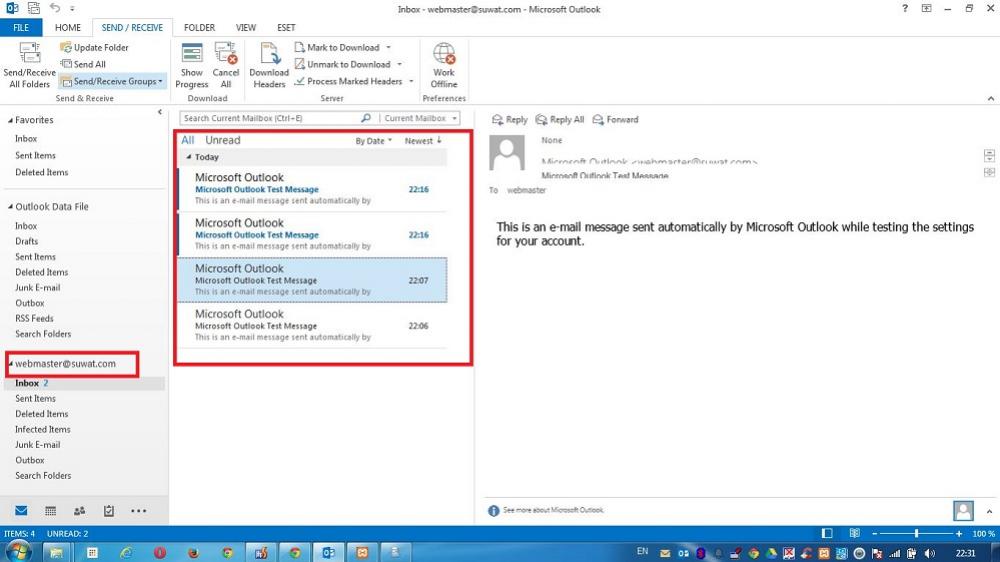
Task: Click Help question mark icon
Action: (x=904, y=8)
